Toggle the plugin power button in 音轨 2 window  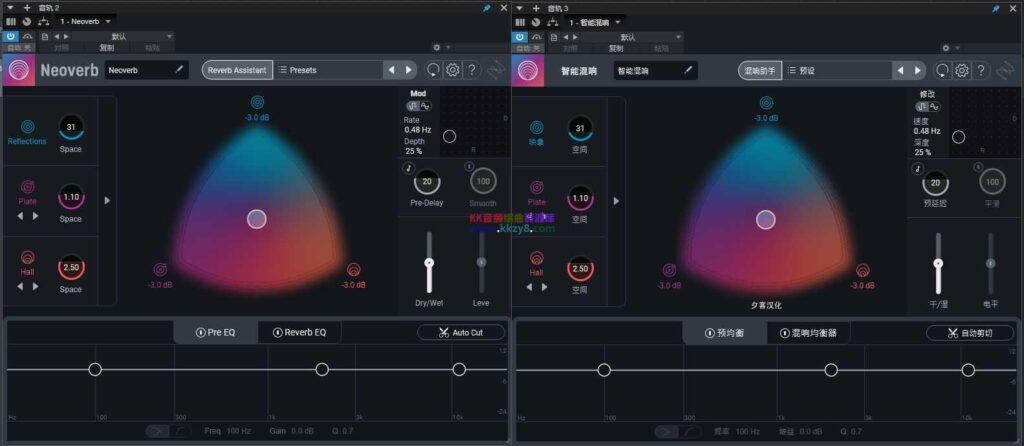[x=10, y=37]
